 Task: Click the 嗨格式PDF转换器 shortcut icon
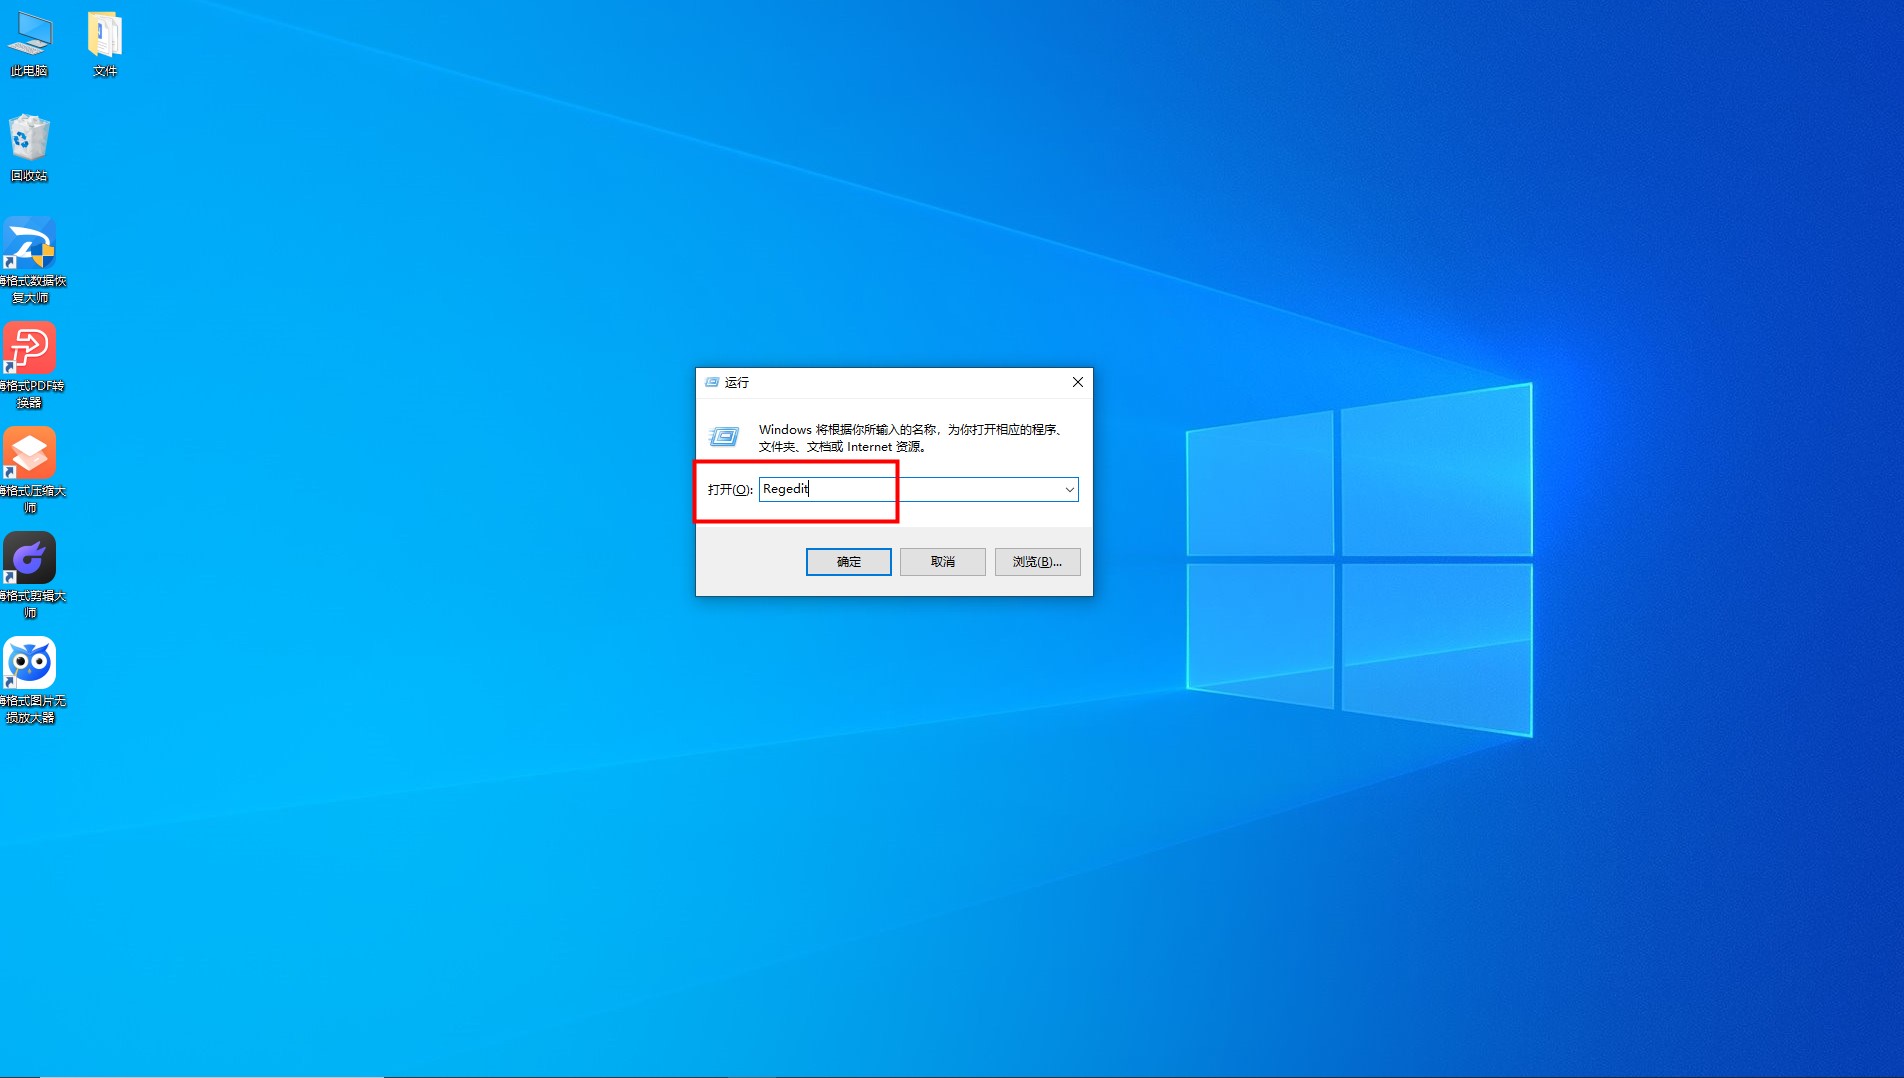point(29,349)
